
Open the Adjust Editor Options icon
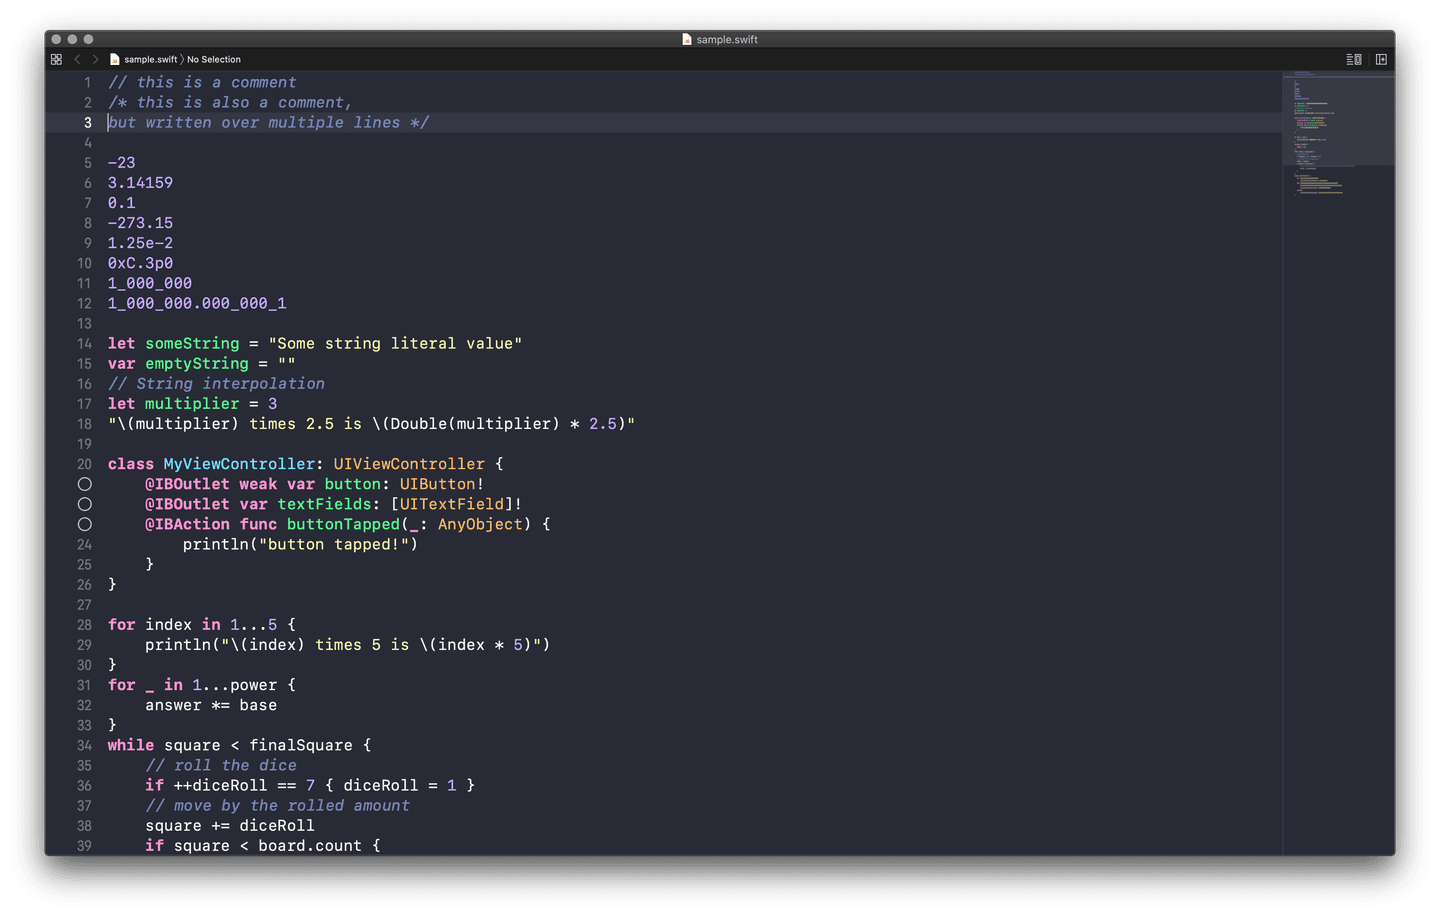click(1353, 59)
